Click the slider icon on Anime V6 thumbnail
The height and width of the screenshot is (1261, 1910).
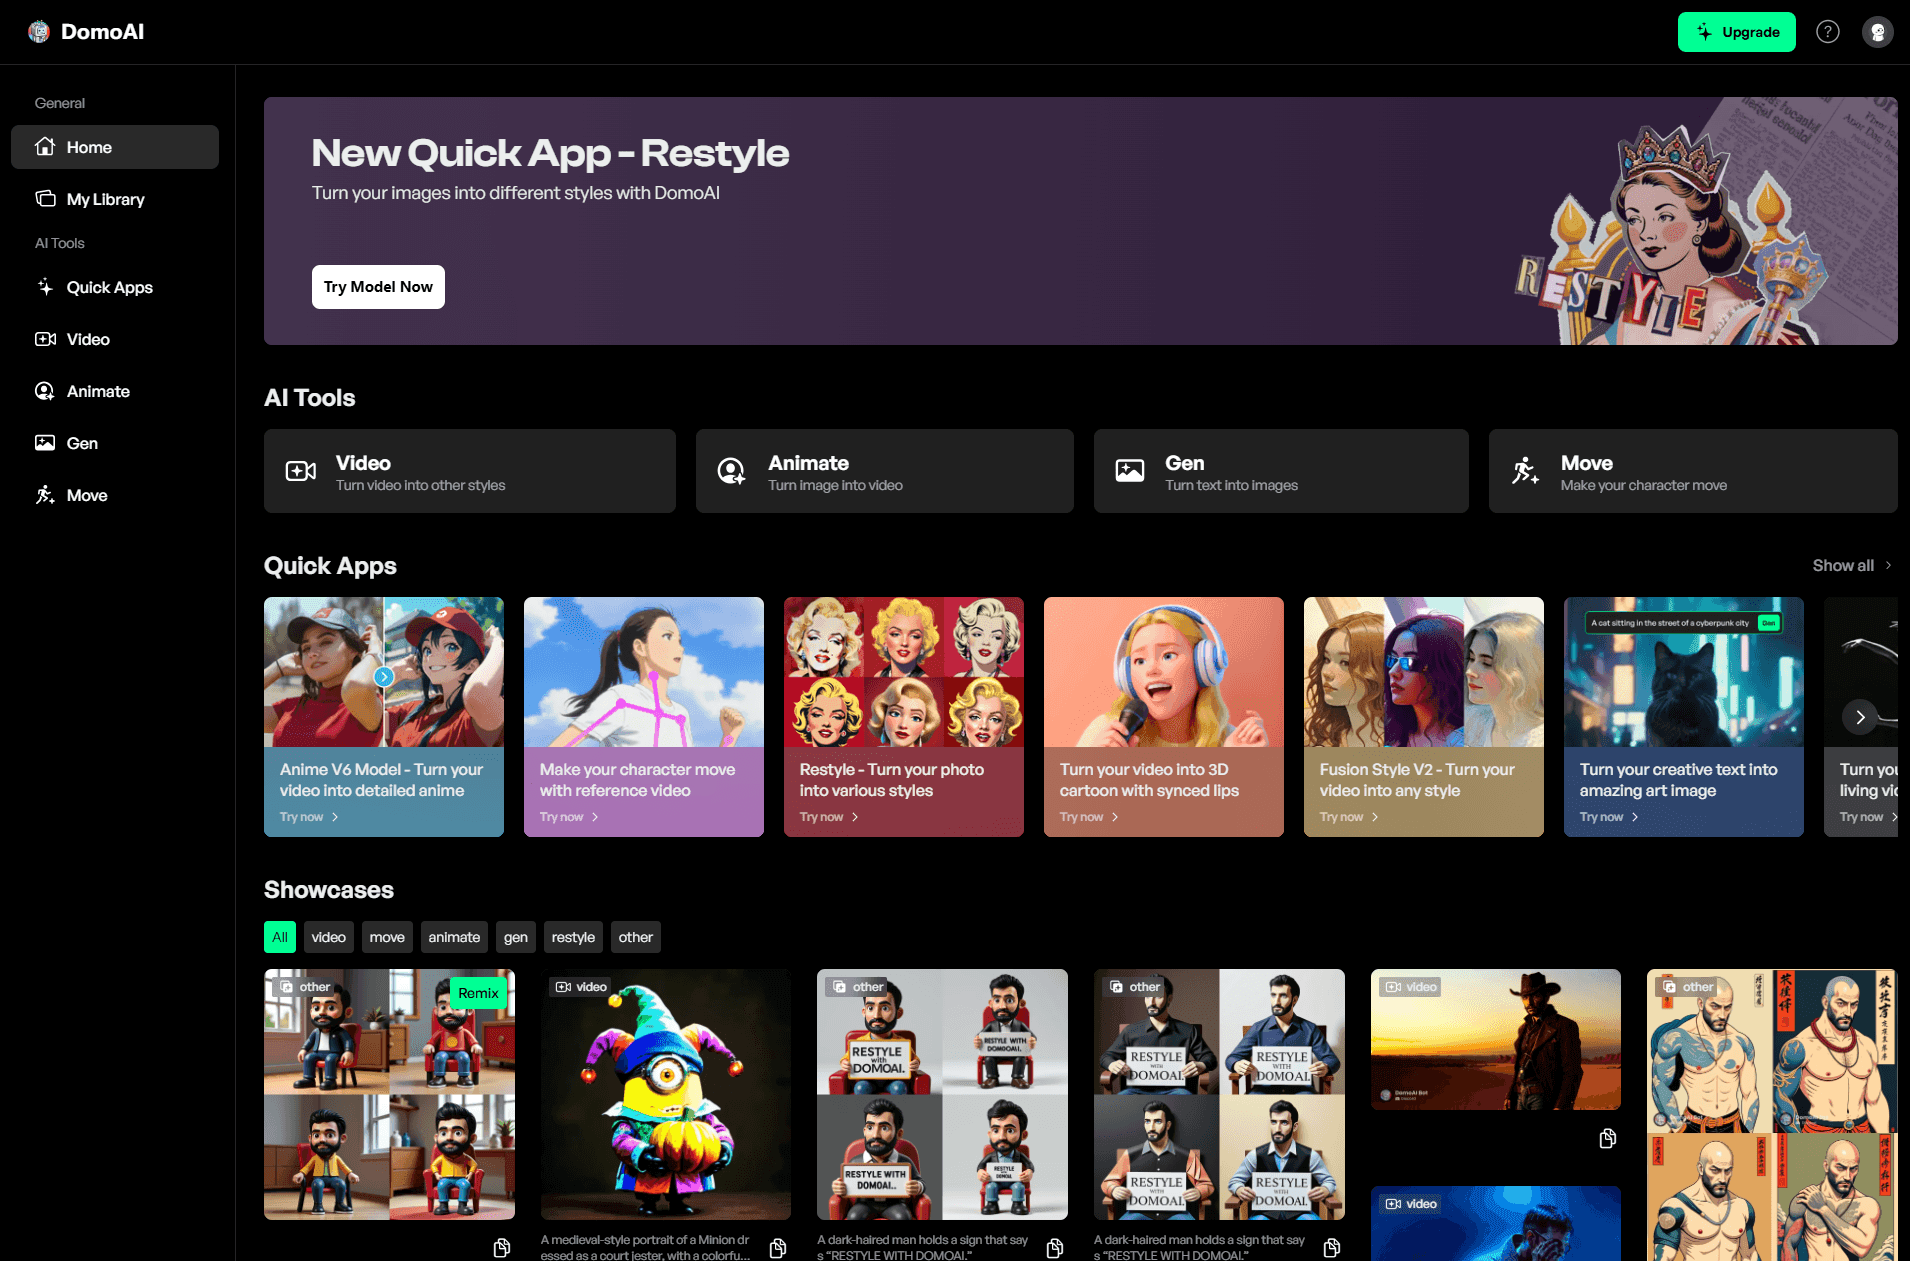pyautogui.click(x=383, y=677)
